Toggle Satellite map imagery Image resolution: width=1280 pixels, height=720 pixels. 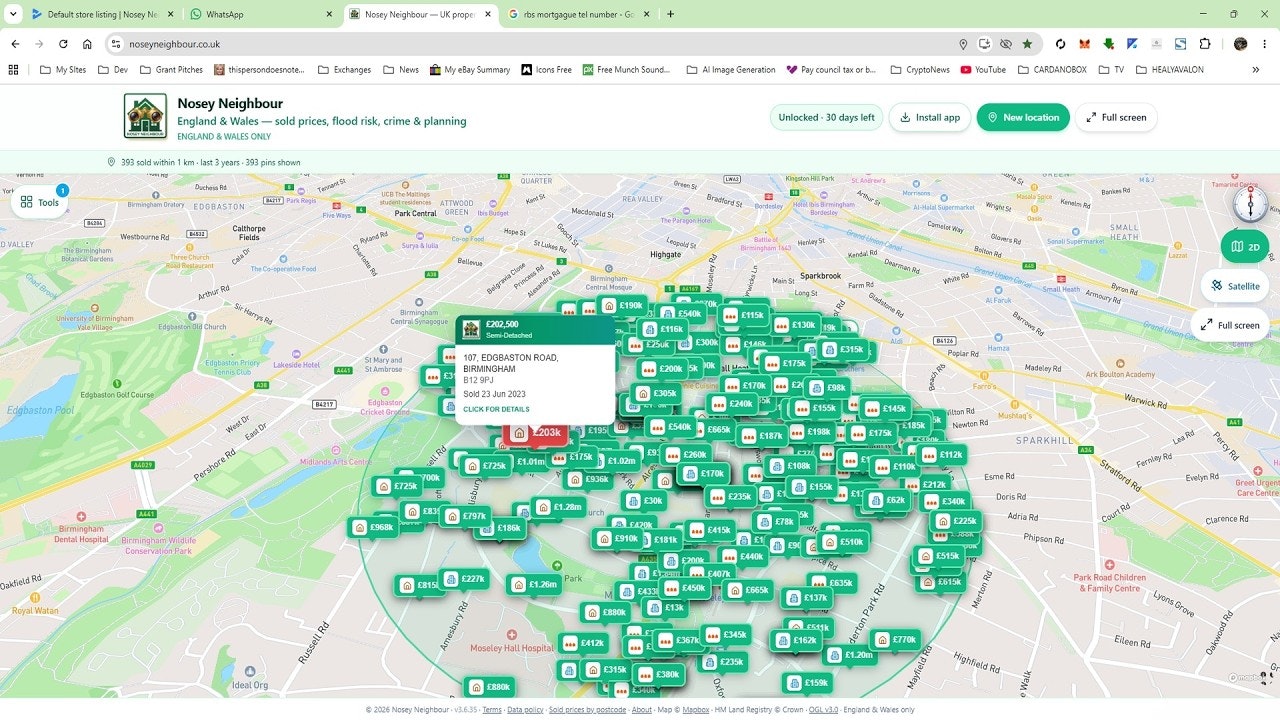(1235, 286)
